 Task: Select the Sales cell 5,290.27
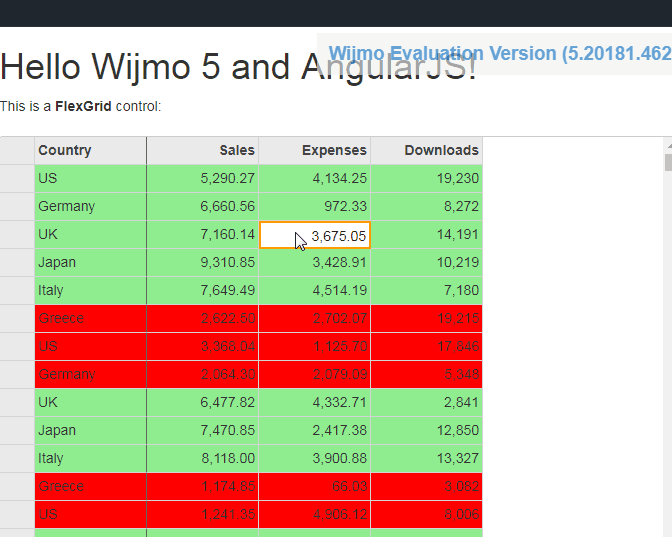203,179
